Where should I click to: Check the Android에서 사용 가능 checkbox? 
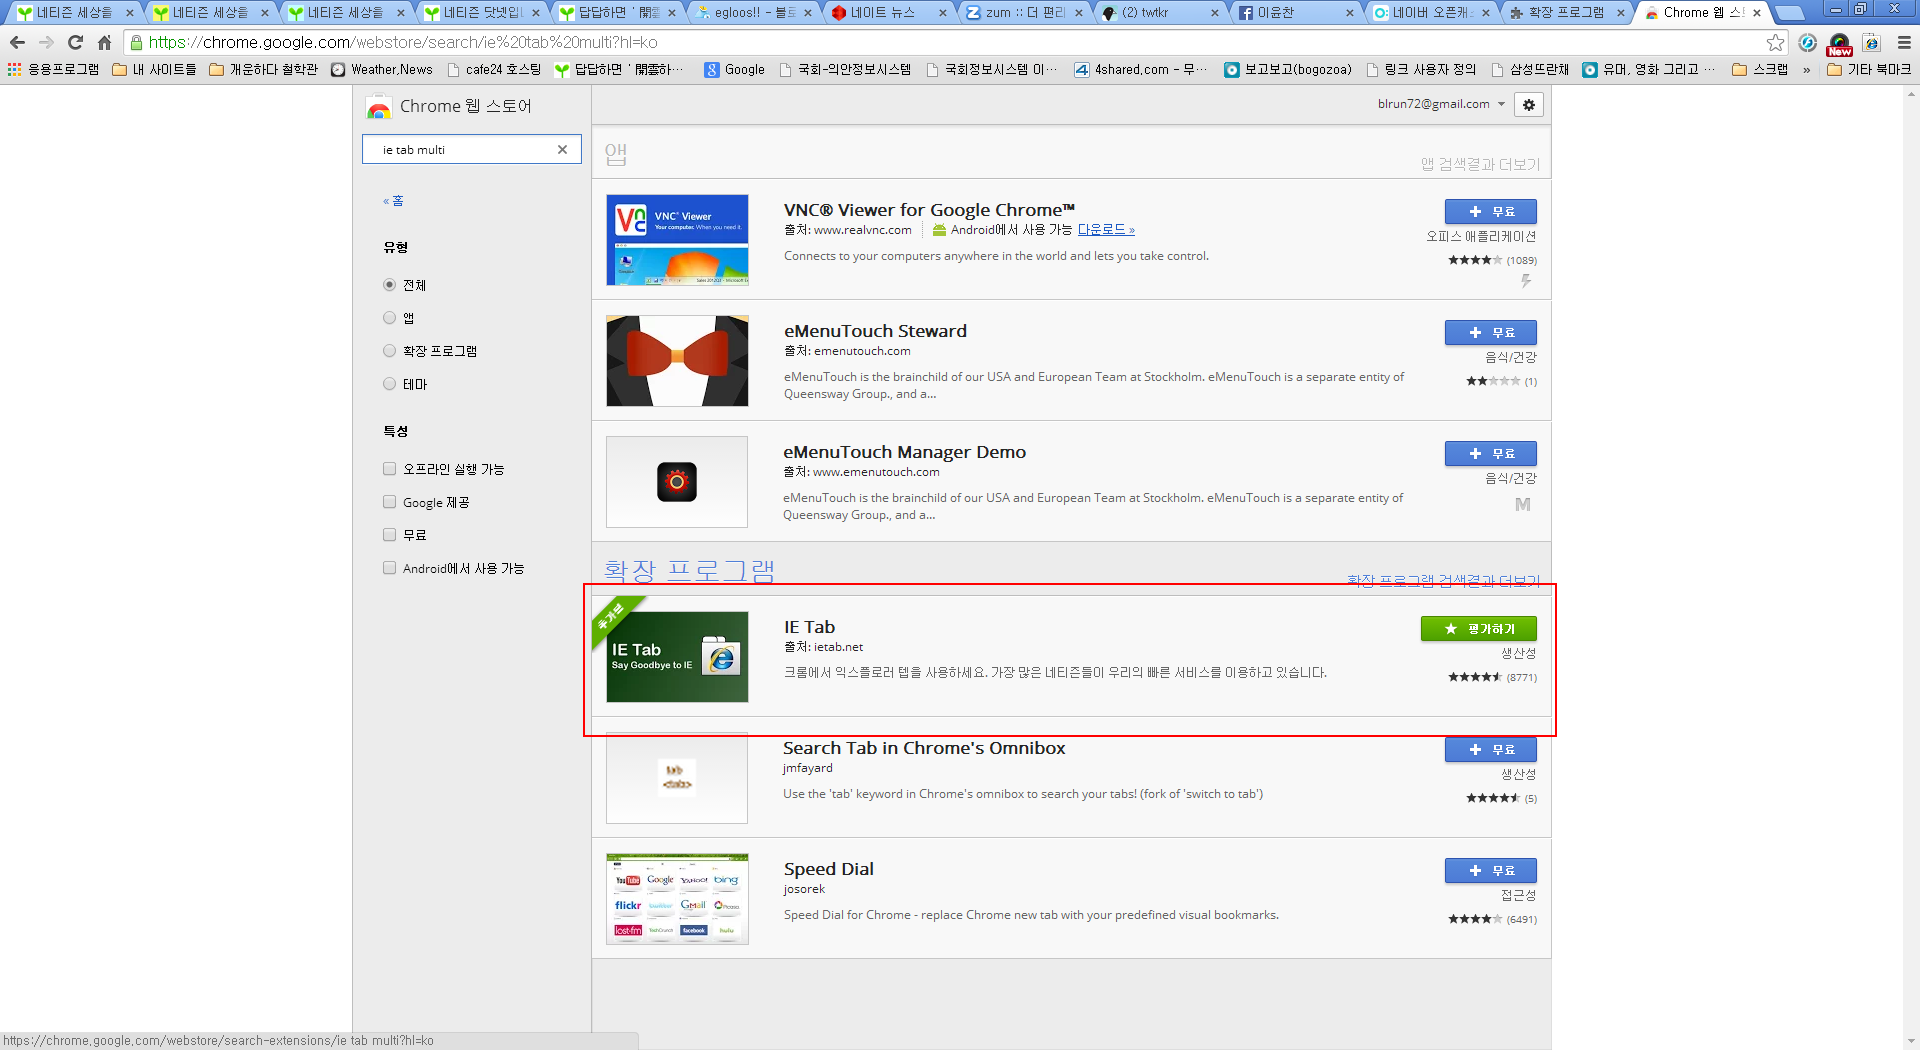pos(390,568)
